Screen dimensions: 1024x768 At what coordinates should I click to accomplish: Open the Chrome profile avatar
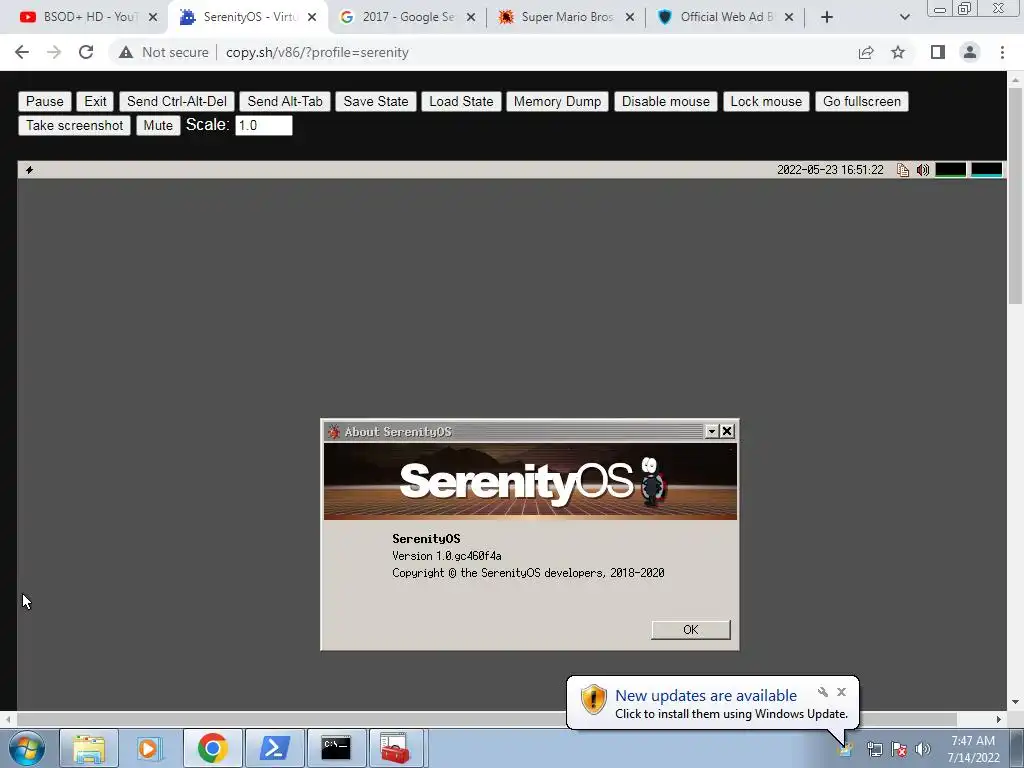click(x=970, y=52)
